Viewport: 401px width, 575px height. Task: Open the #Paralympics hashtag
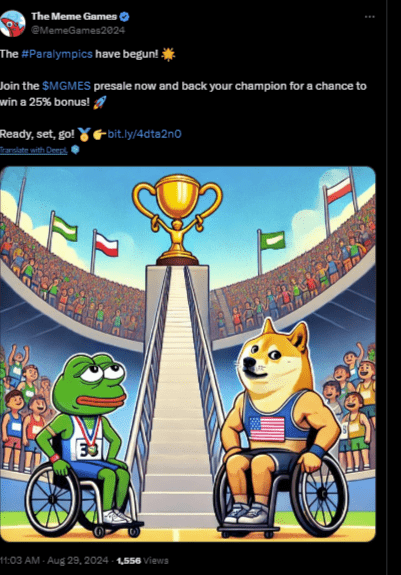click(57, 54)
